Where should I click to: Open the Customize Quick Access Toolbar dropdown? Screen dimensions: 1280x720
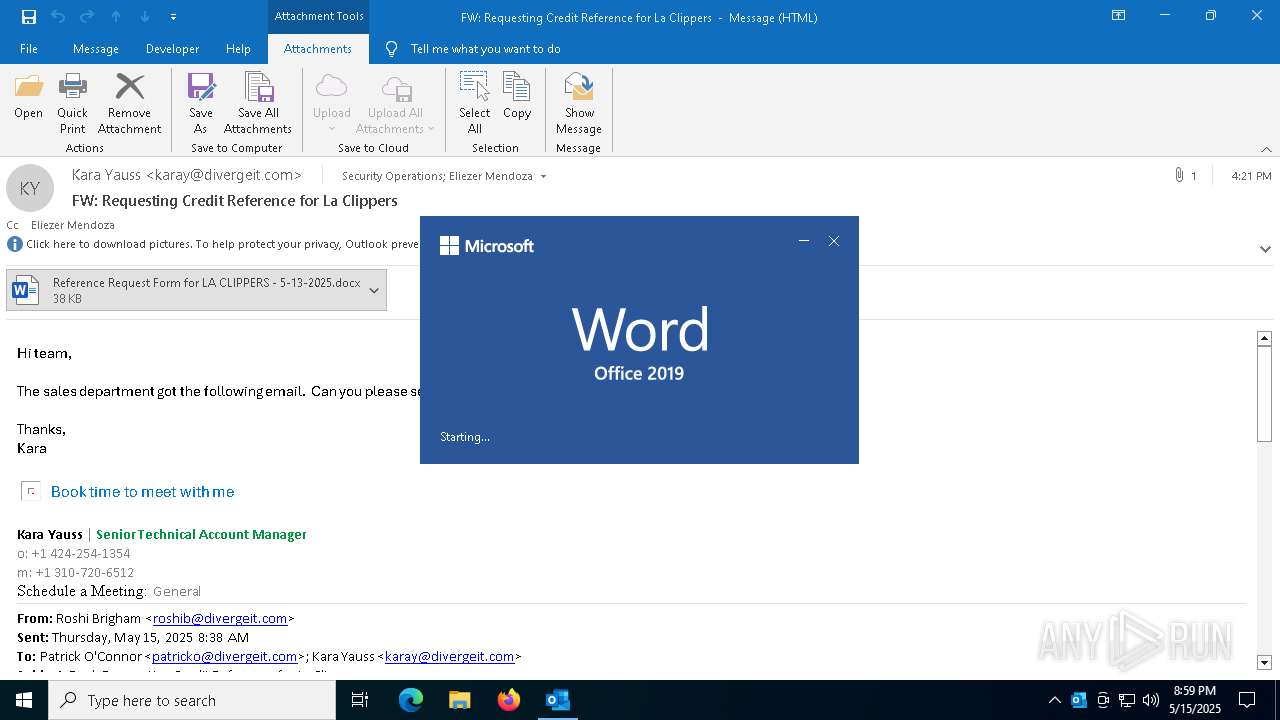173,17
